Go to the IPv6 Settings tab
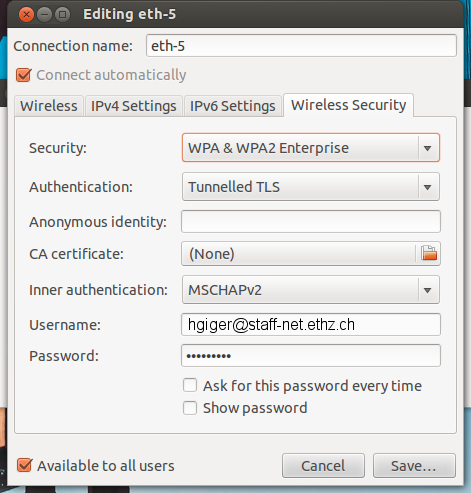The height and width of the screenshot is (493, 471). (x=233, y=106)
